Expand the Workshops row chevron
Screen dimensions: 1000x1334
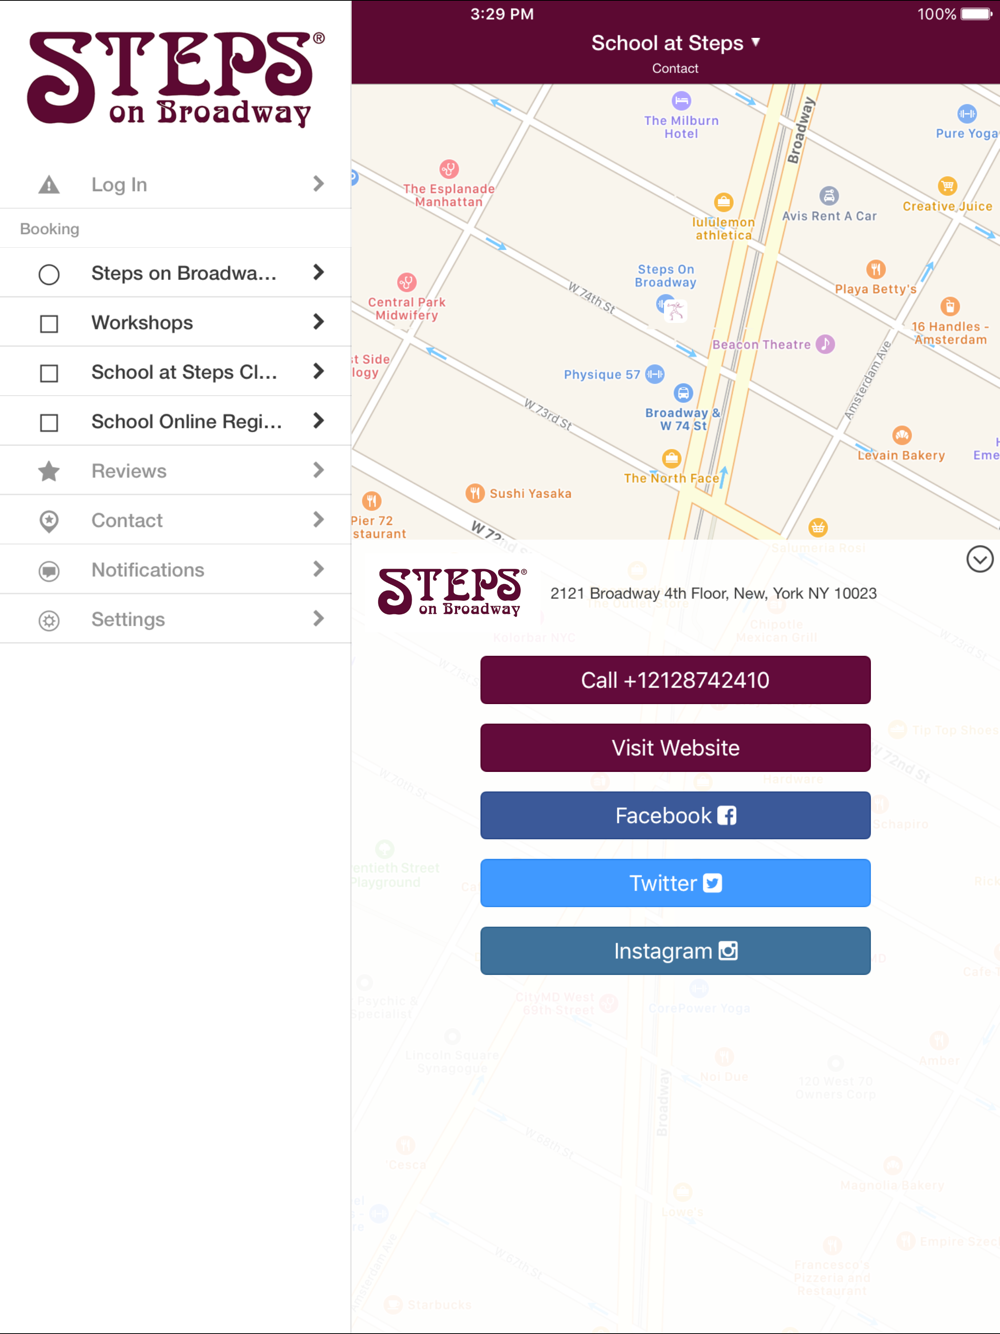click(x=318, y=322)
